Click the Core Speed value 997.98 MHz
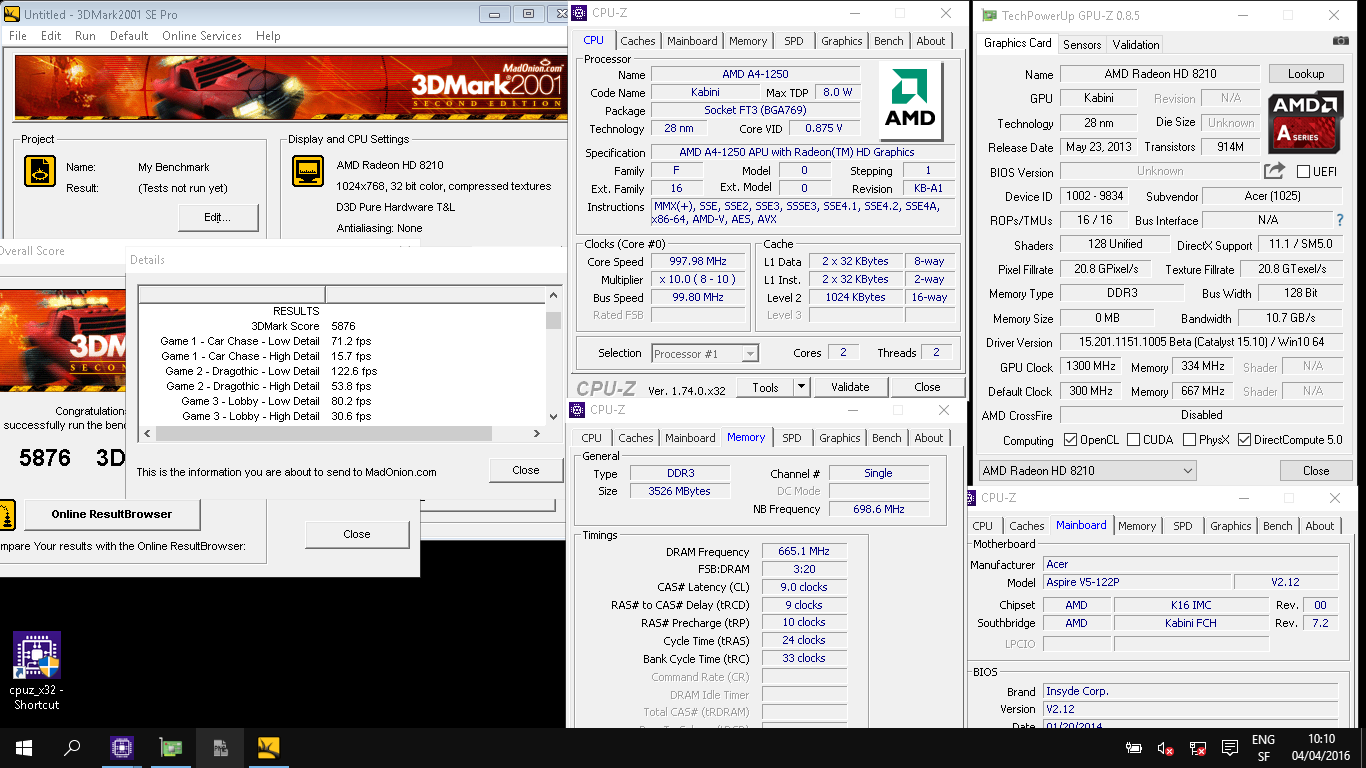Screen dimensions: 1366x768 pyautogui.click(x=699, y=262)
